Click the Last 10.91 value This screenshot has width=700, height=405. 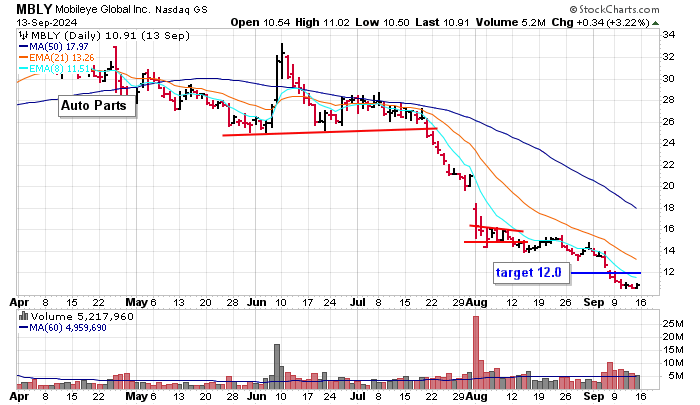(442, 22)
